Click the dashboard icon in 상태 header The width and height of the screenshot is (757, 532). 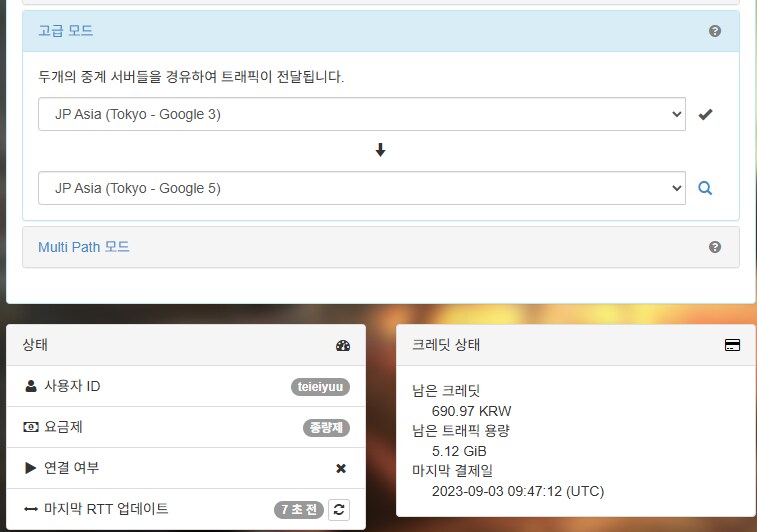pyautogui.click(x=343, y=345)
